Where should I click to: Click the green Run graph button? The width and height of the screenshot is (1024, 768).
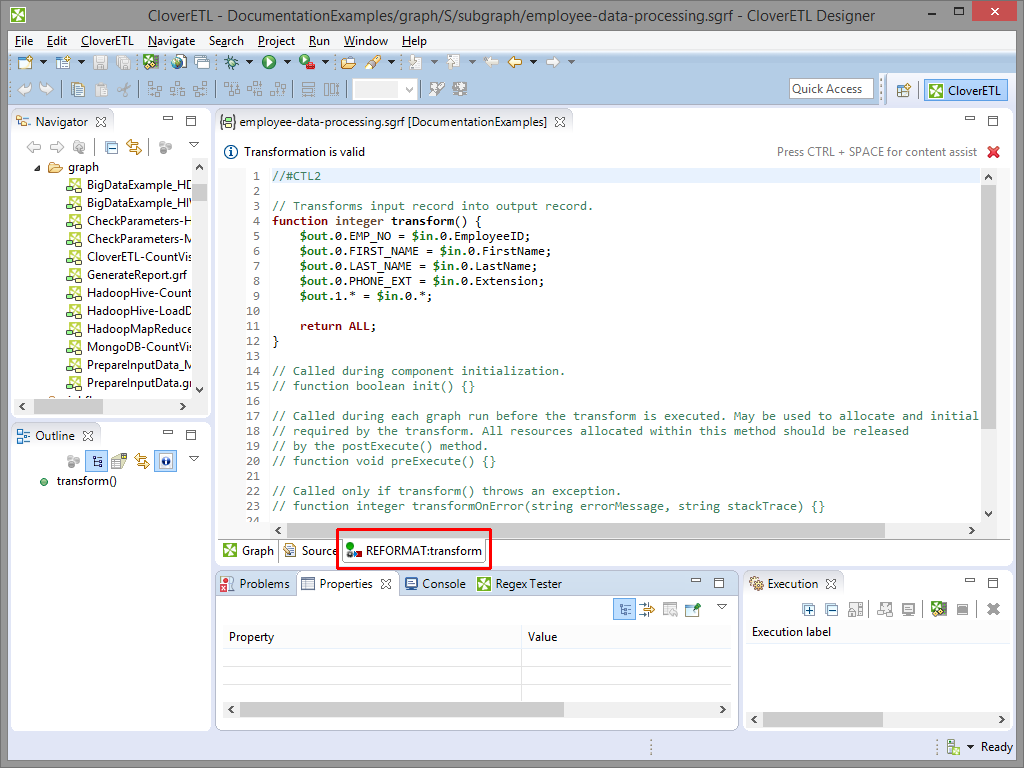pos(269,62)
